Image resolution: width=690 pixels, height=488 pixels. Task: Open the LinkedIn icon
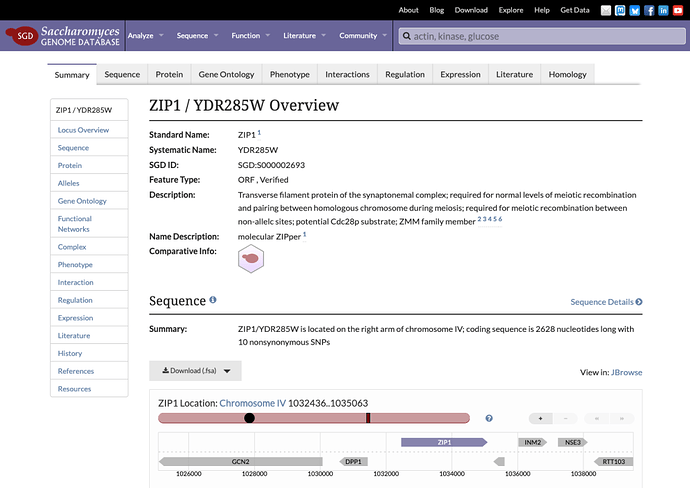click(x=664, y=10)
